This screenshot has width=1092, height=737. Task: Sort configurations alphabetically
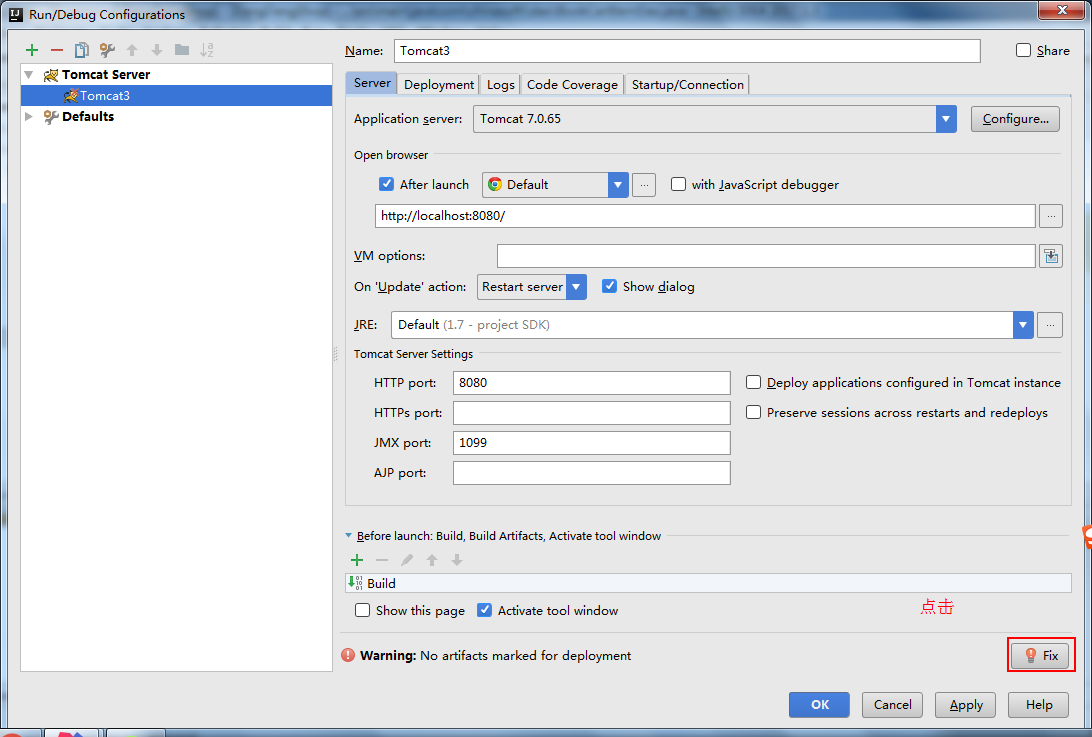pos(207,49)
